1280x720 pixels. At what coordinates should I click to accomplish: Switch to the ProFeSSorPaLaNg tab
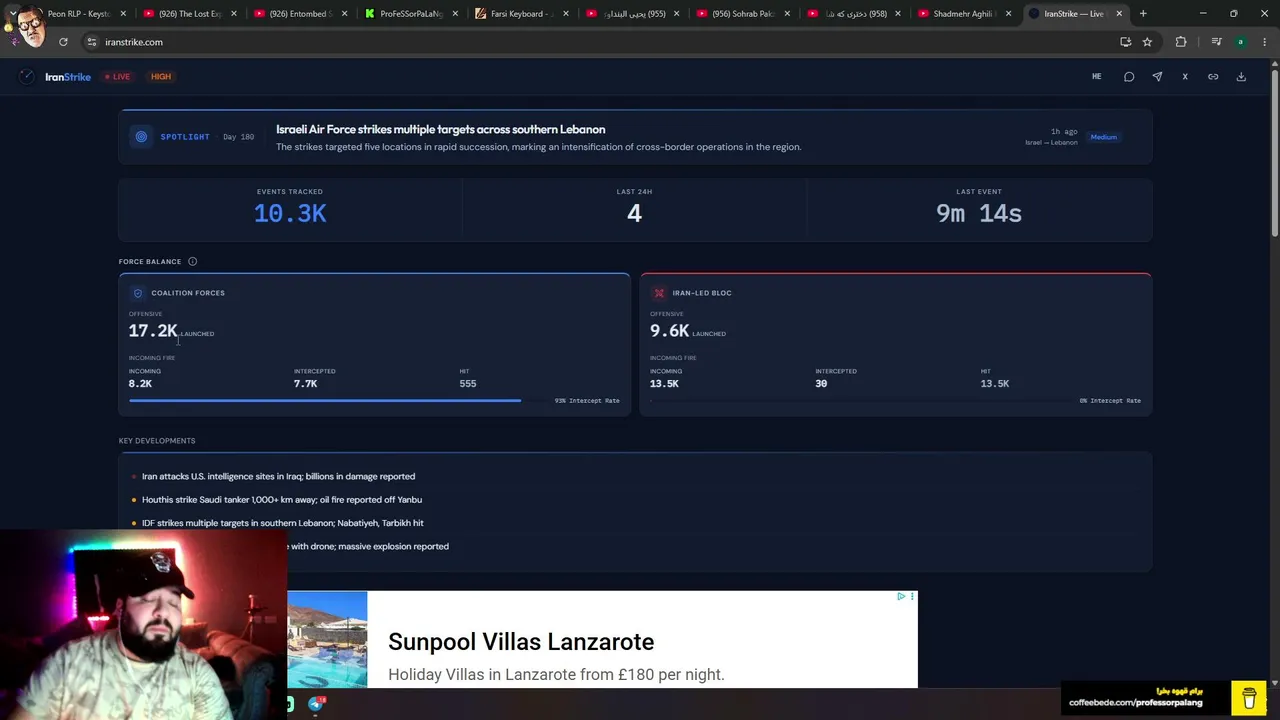410,14
